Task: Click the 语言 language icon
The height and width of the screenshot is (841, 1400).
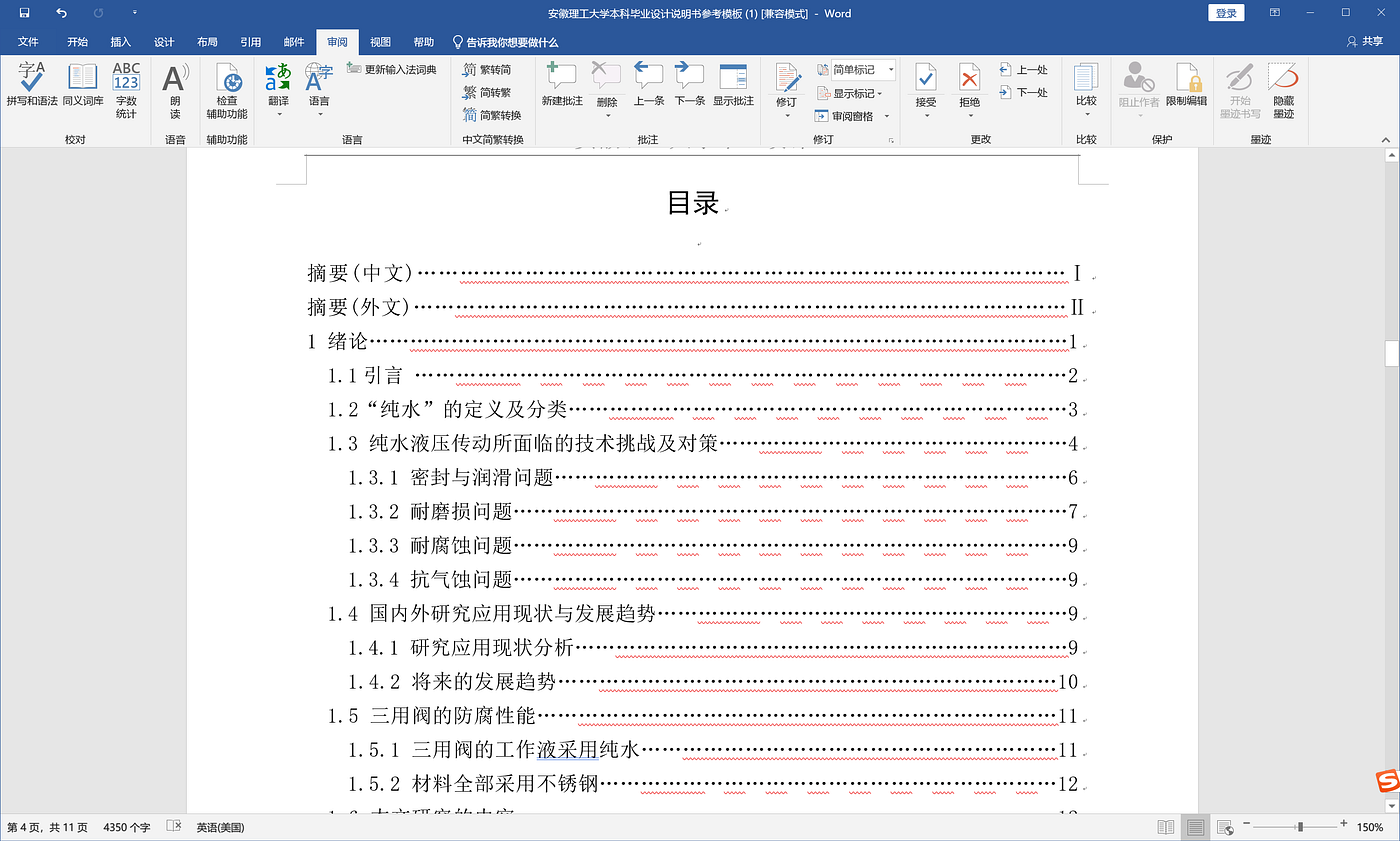Action: pos(319,78)
